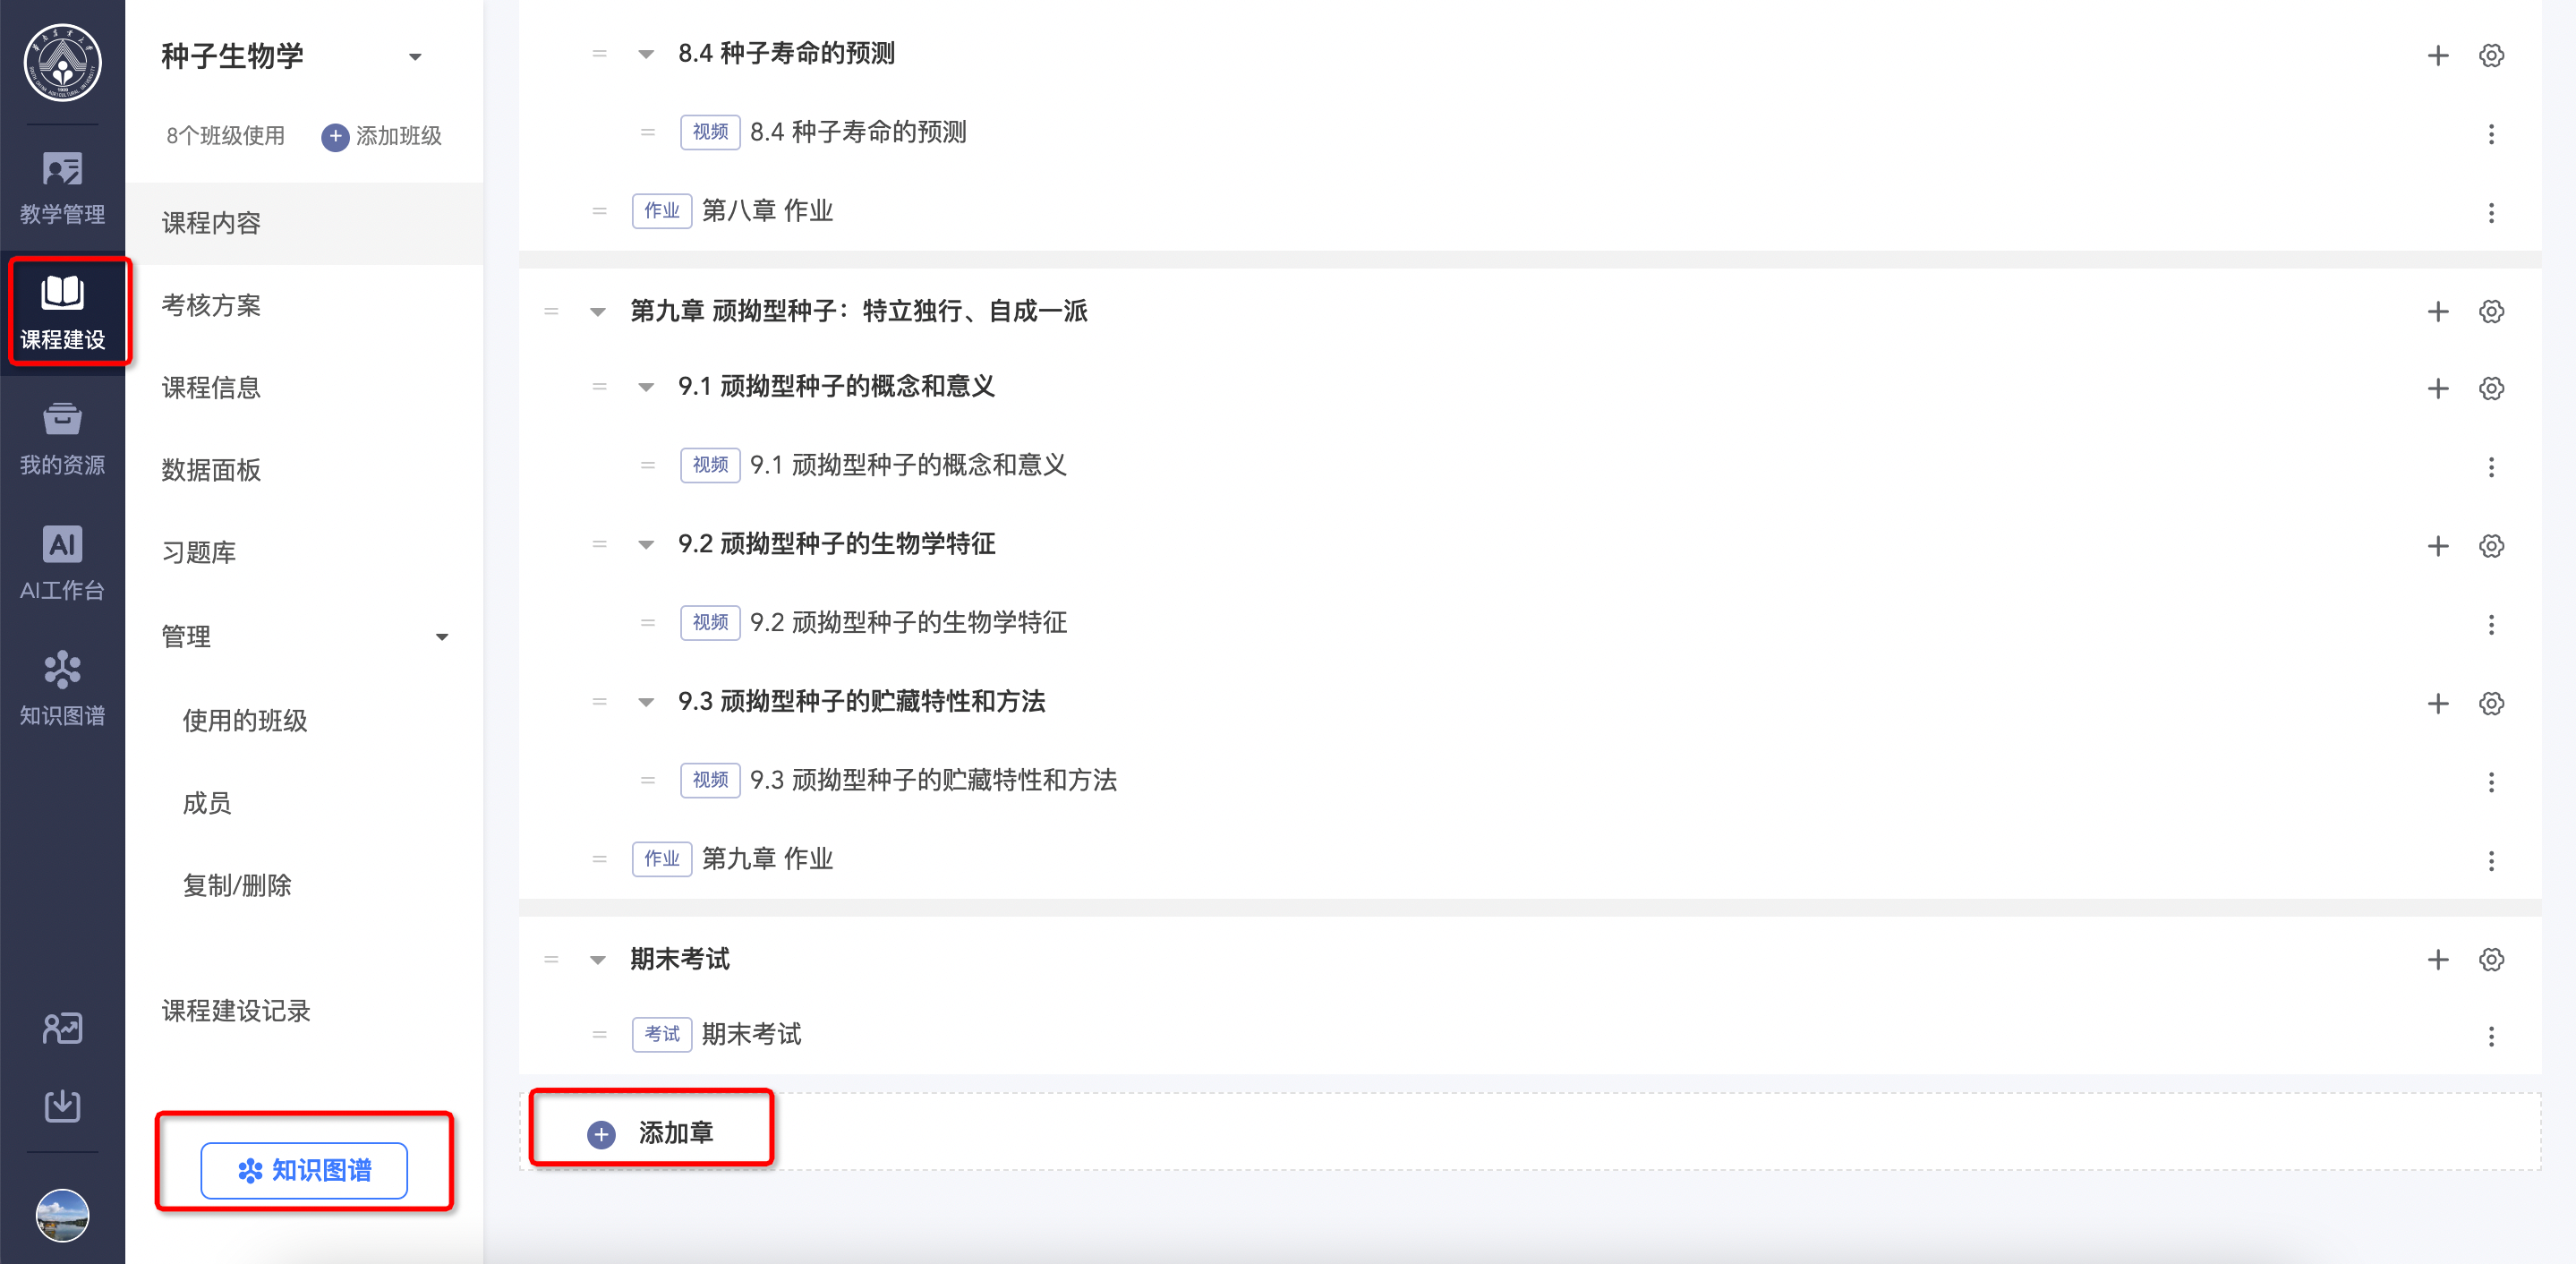The height and width of the screenshot is (1264, 2576).
Task: Collapse section 8.4 种子寿命的预测
Action: point(646,54)
